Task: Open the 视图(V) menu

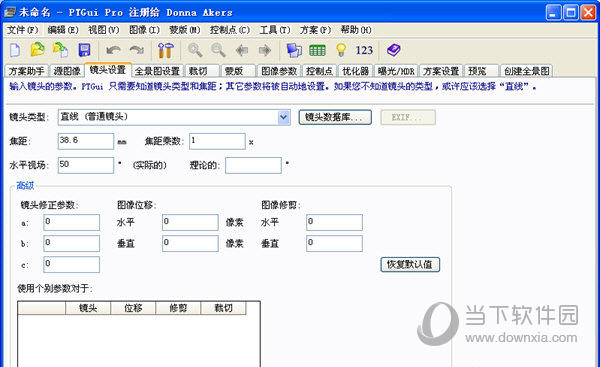Action: [x=104, y=30]
